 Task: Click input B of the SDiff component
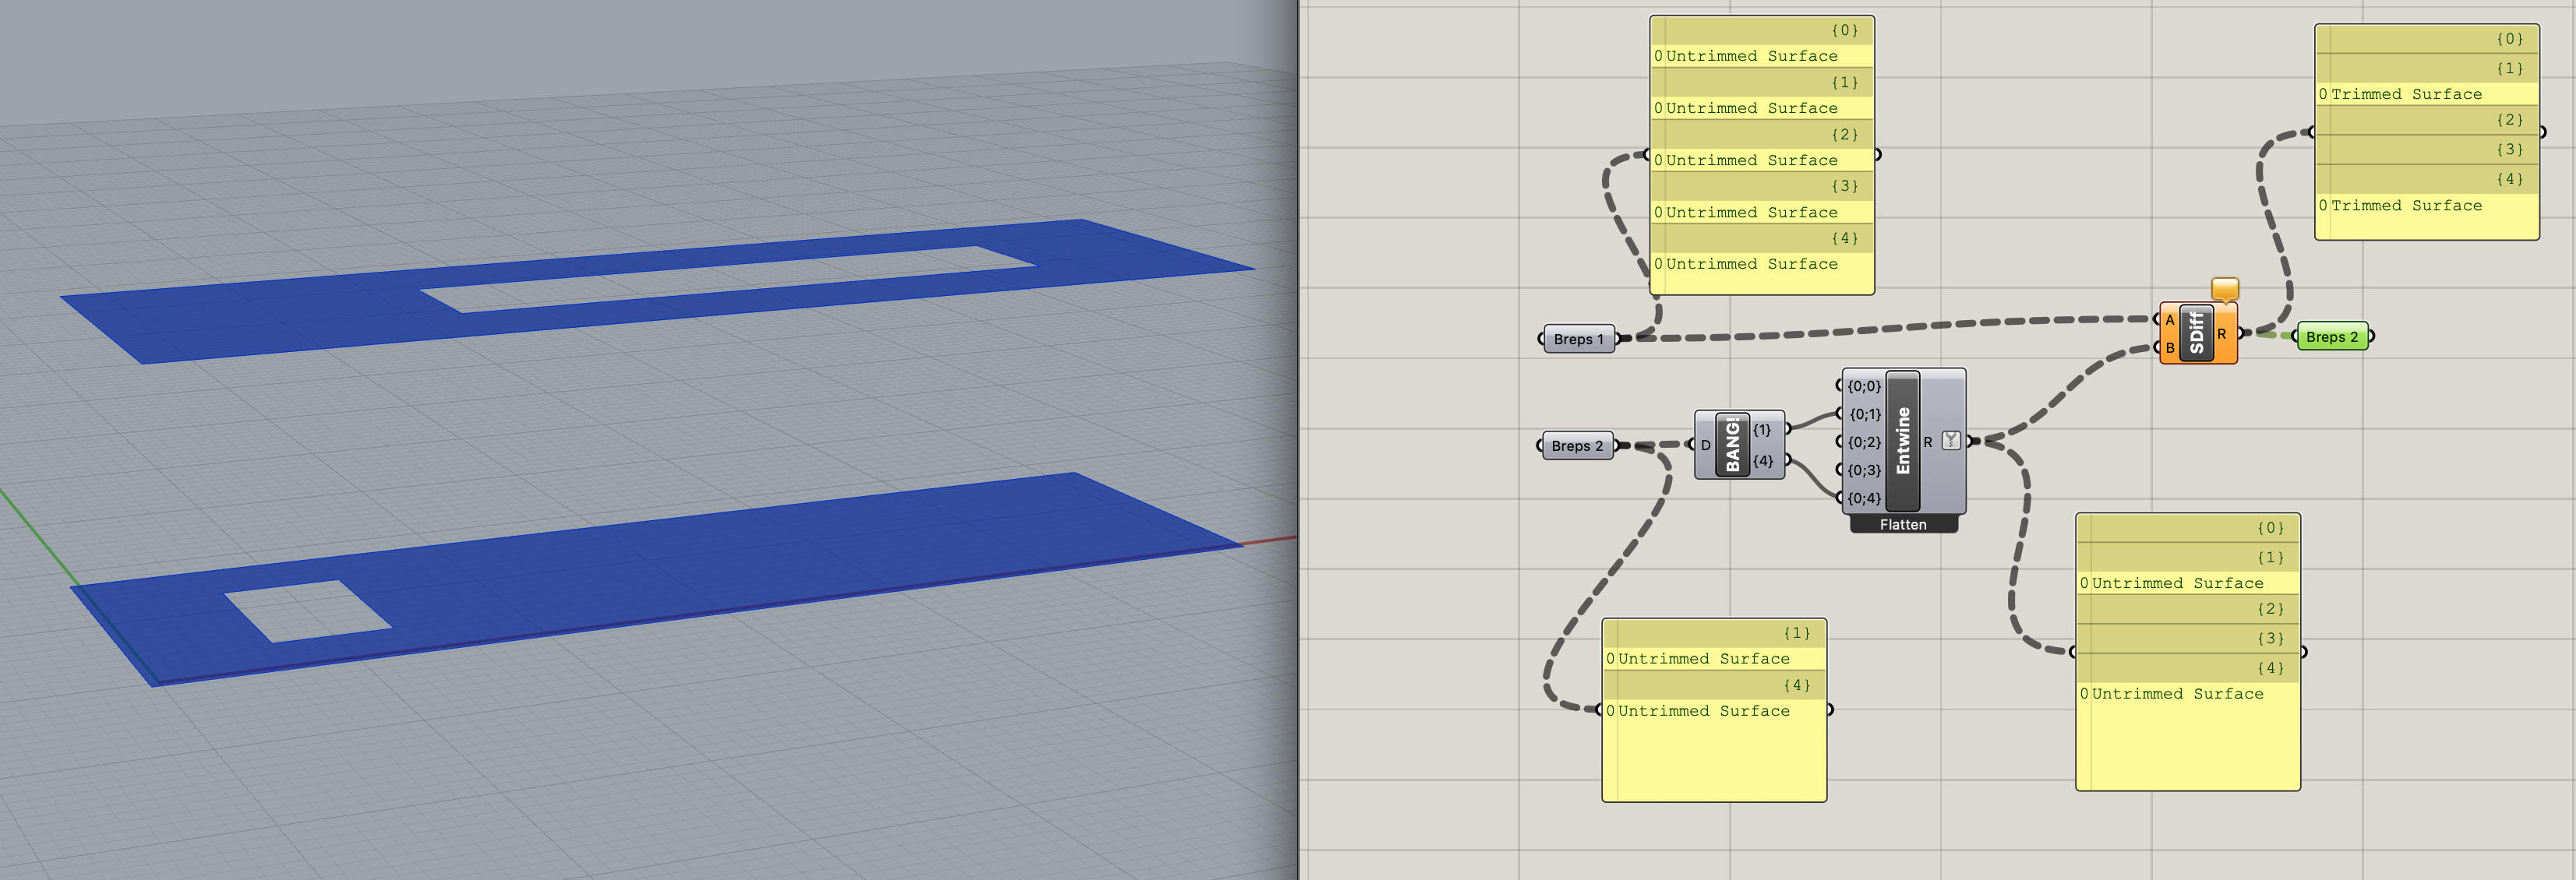tap(2169, 348)
